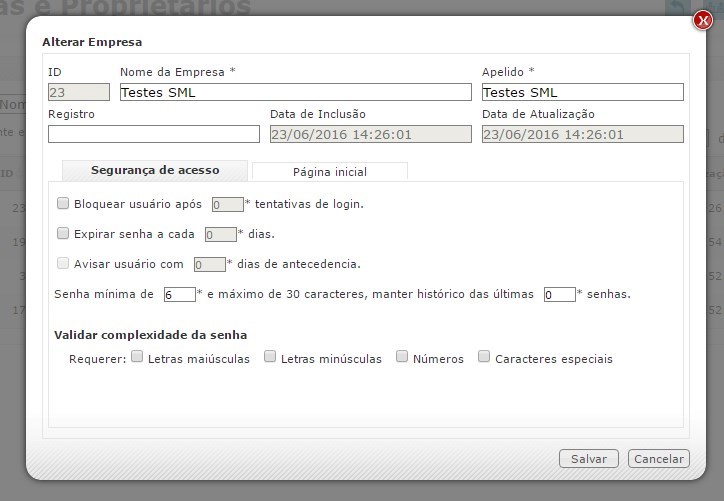
Task: Click the empty Registro field
Action: pyautogui.click(x=153, y=134)
